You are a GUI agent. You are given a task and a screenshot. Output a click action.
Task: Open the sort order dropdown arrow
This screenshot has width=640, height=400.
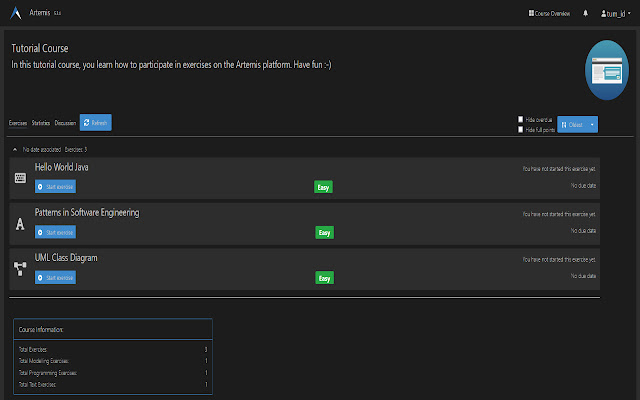pyautogui.click(x=593, y=124)
